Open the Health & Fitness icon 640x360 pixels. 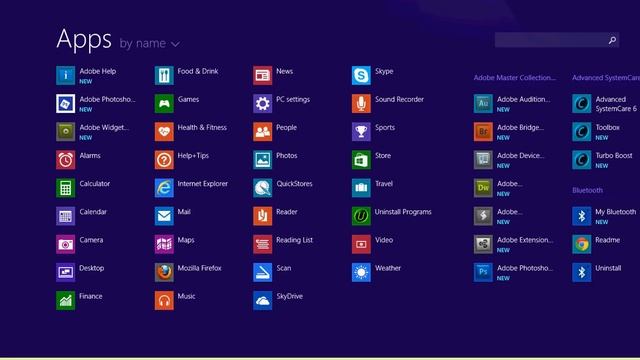coord(164,131)
